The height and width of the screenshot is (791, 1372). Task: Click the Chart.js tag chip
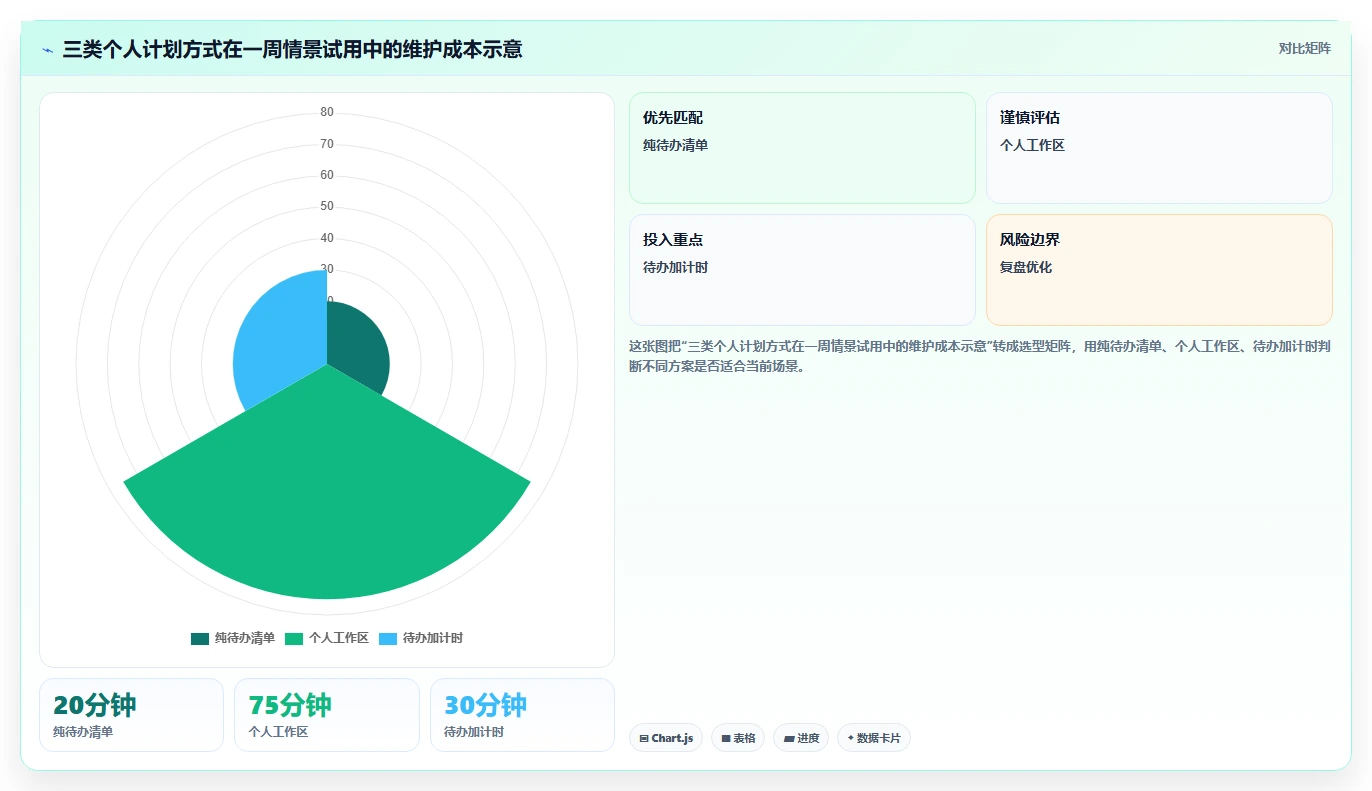pyautogui.click(x=666, y=738)
